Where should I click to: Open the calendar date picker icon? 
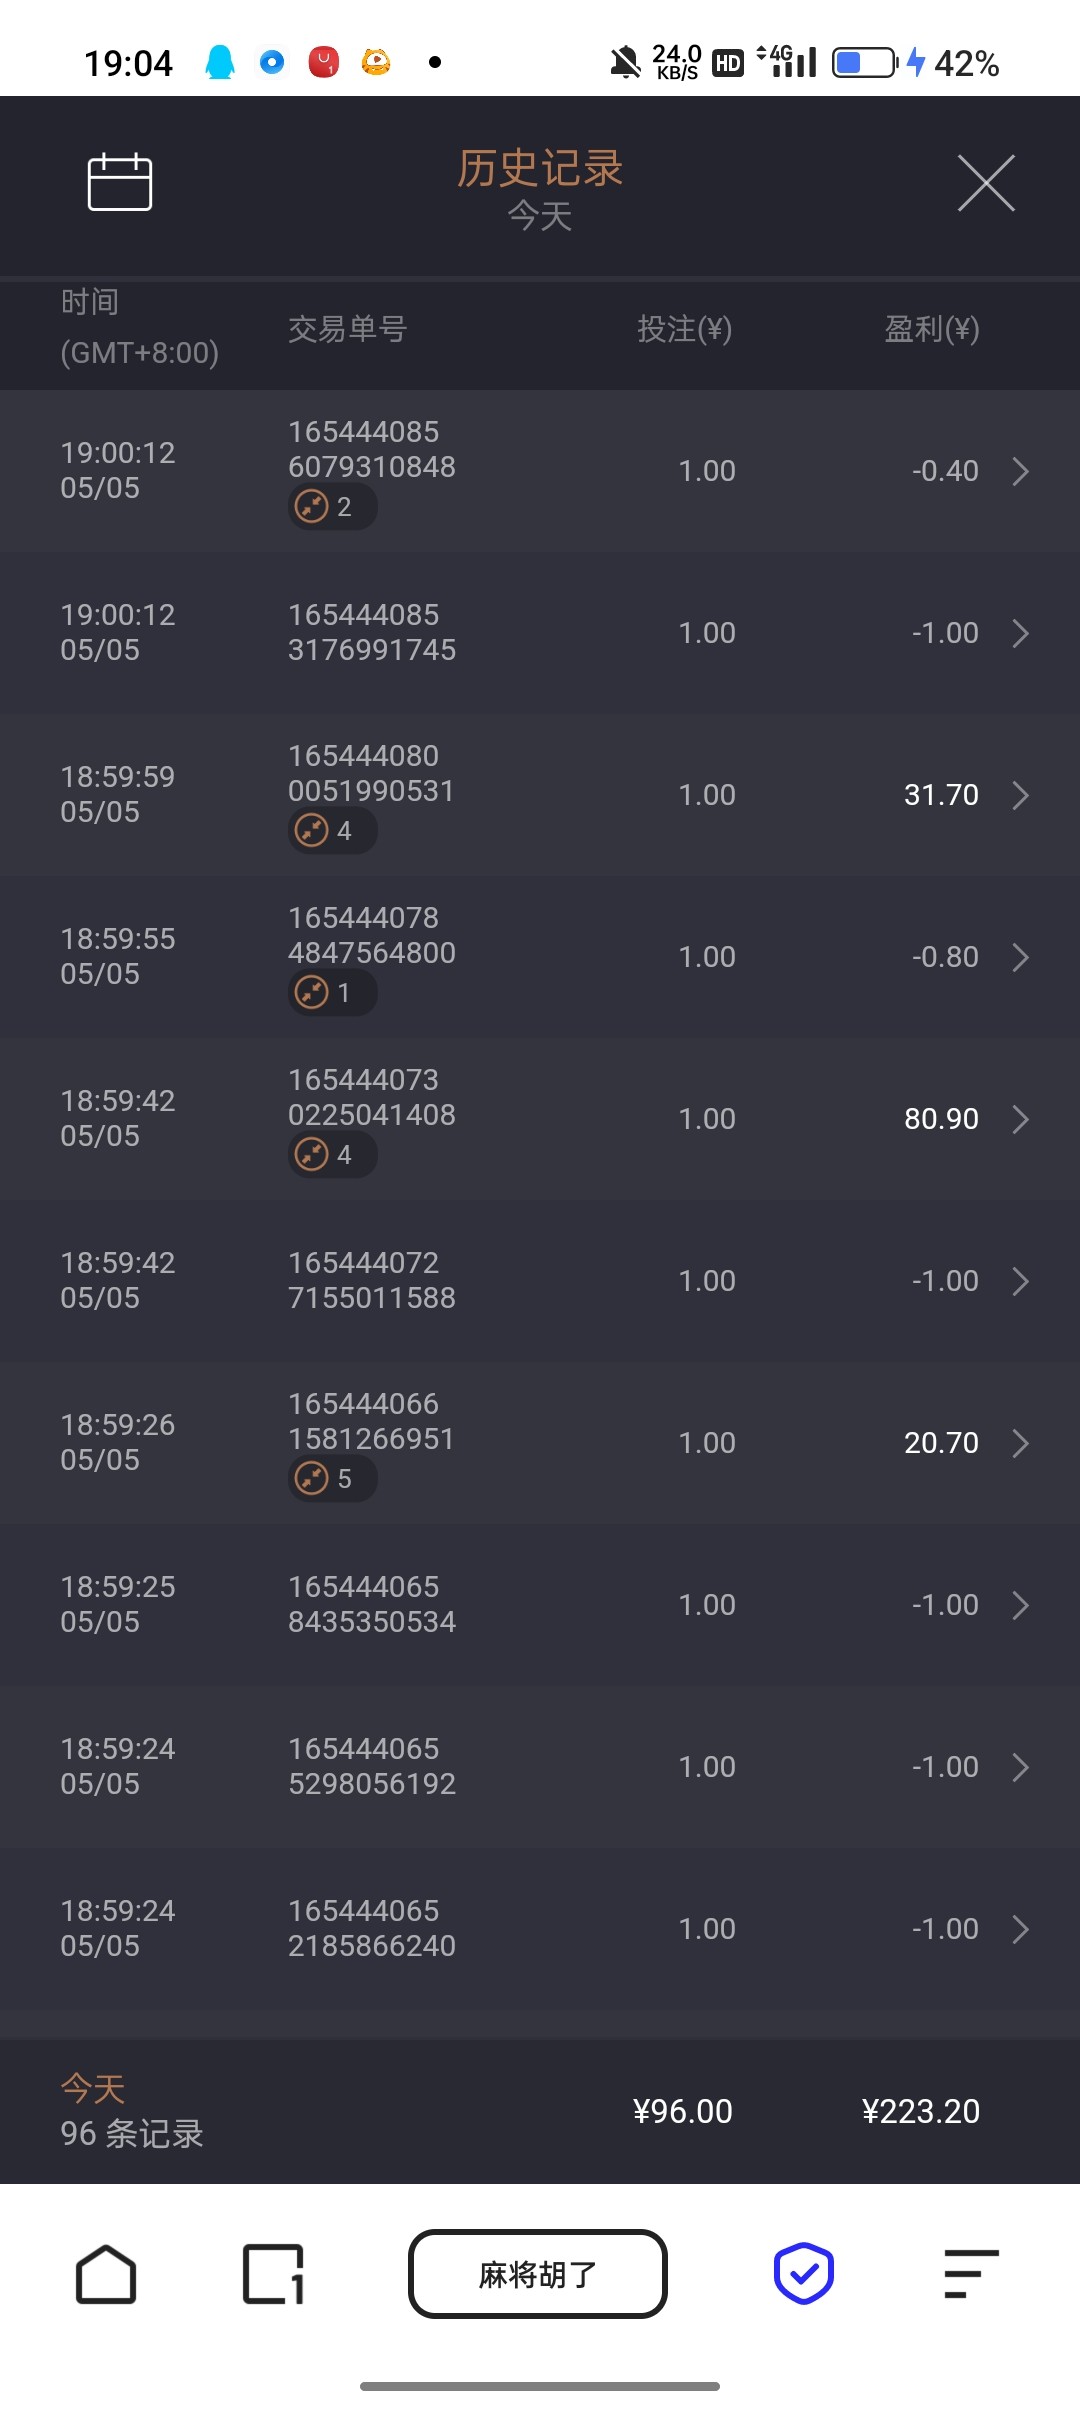tap(120, 183)
